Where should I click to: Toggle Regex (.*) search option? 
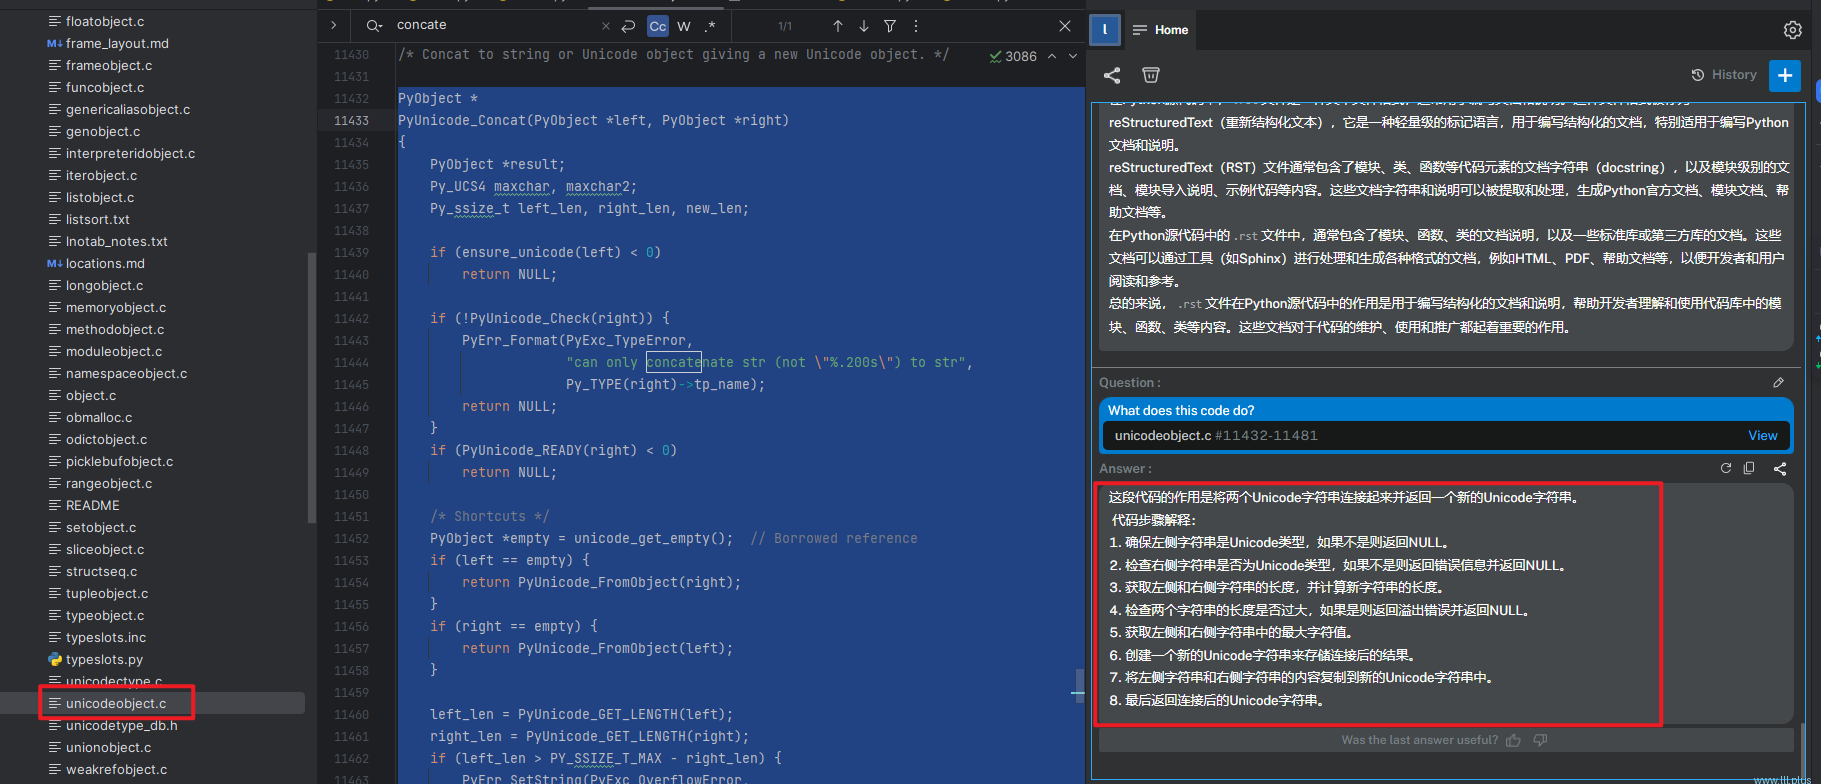(x=710, y=26)
